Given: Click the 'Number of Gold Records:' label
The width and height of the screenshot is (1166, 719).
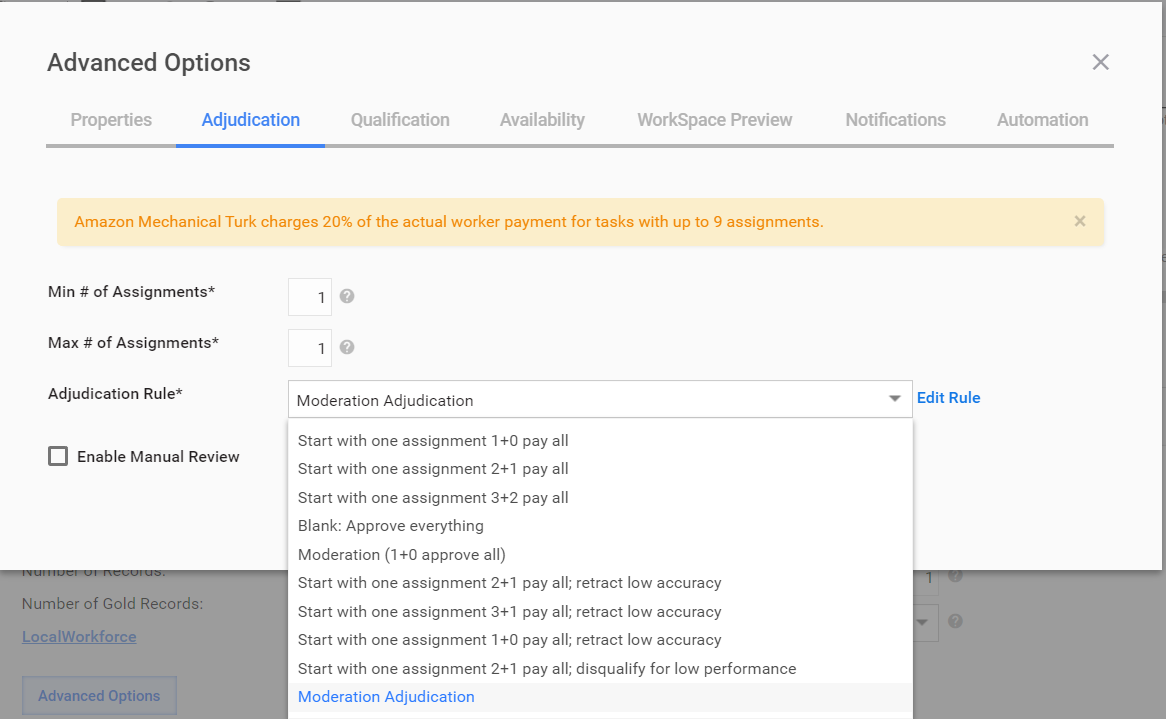Looking at the screenshot, I should tap(112, 604).
